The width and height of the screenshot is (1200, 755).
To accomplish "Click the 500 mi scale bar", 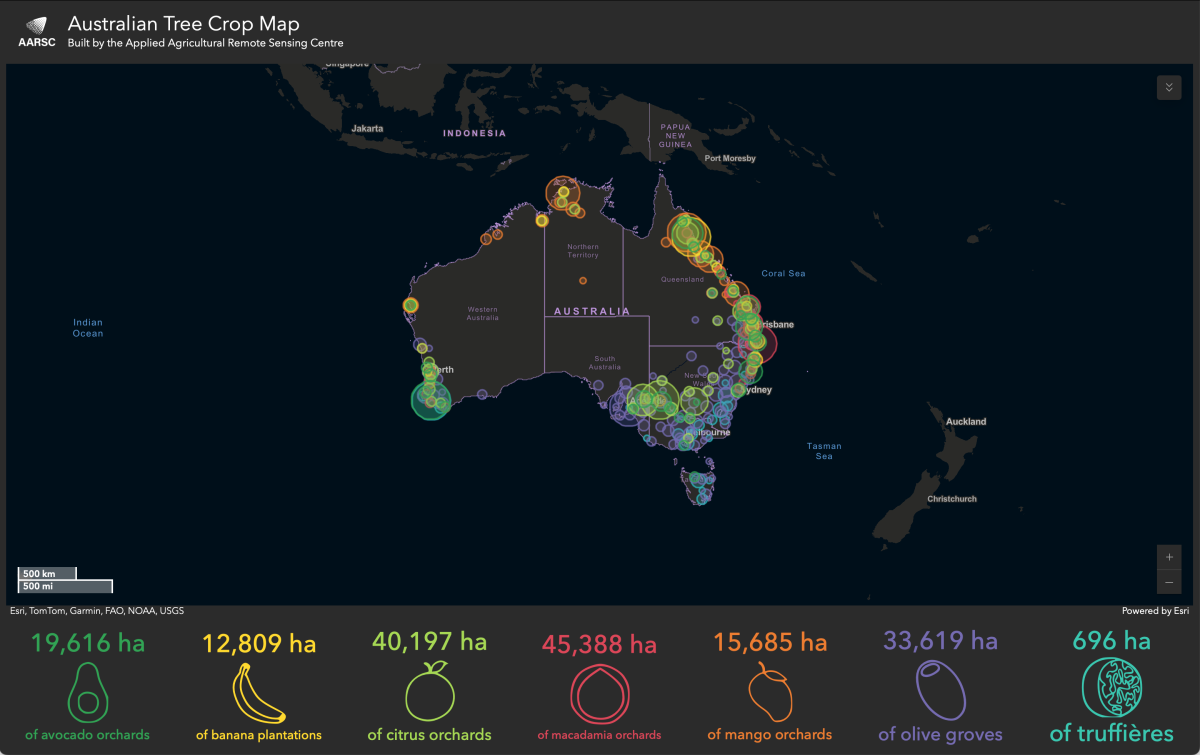I will [x=65, y=587].
